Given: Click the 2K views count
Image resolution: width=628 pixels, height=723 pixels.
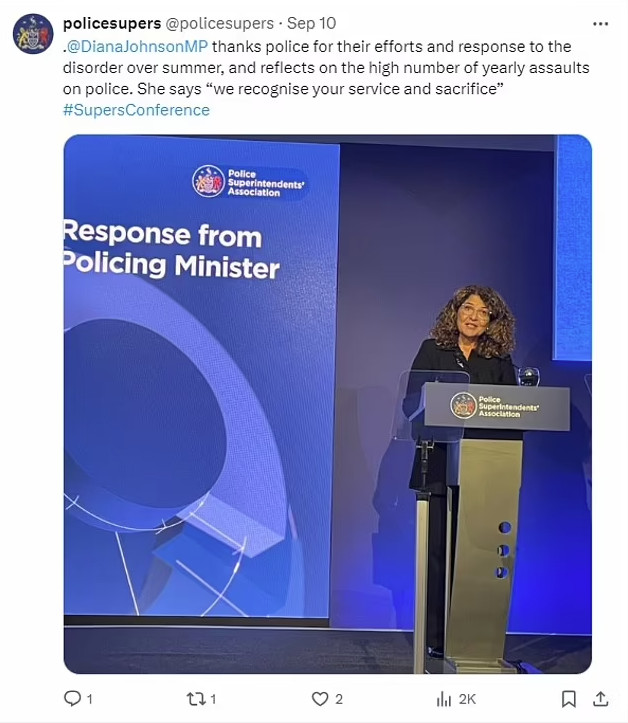Looking at the screenshot, I should tap(467, 699).
